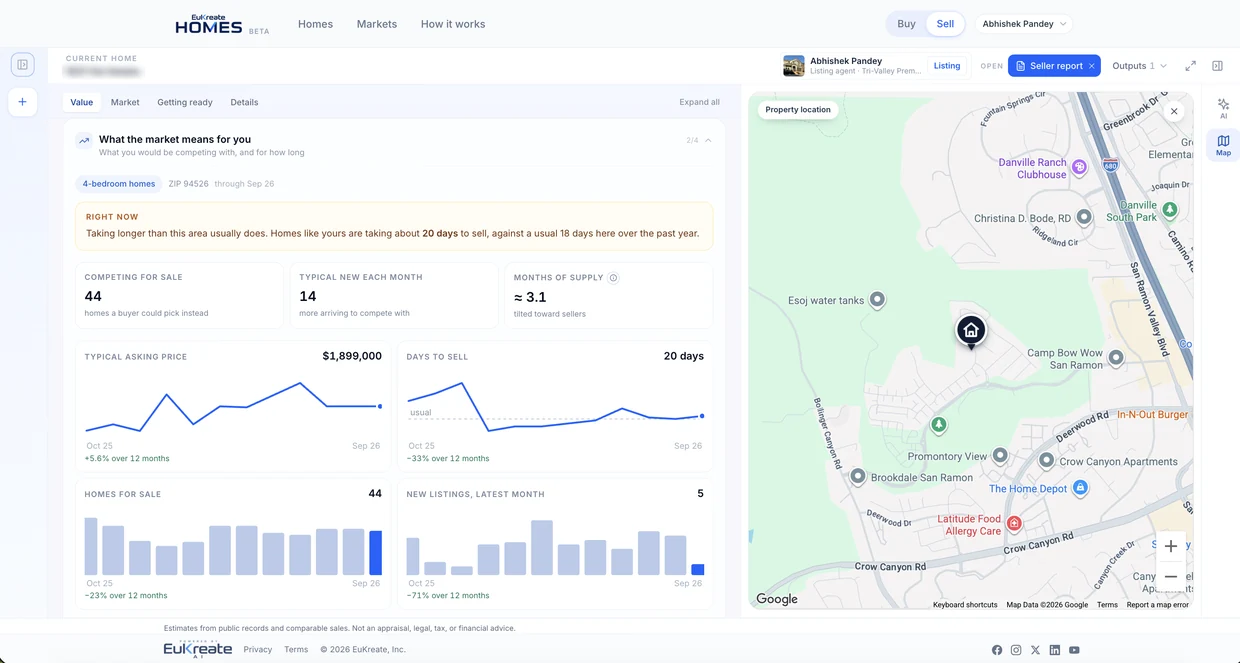1240x663 pixels.
Task: Click the ZIP 94526 text
Action: tap(188, 184)
